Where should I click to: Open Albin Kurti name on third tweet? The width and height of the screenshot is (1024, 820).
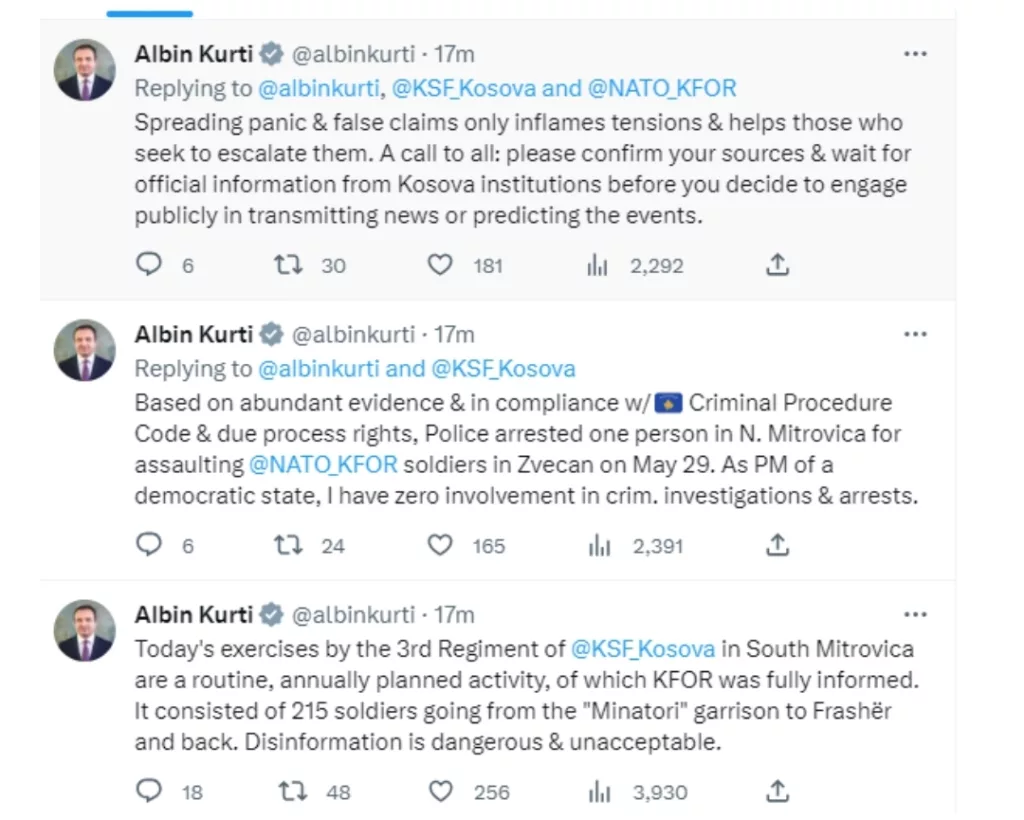point(193,614)
